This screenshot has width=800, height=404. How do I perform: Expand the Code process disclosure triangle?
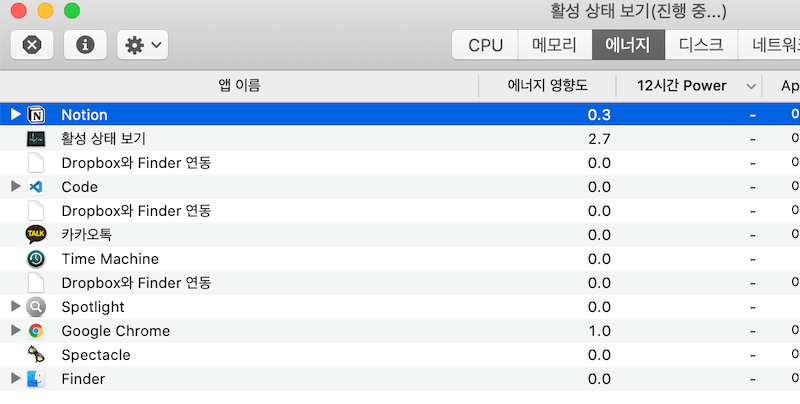(x=16, y=187)
